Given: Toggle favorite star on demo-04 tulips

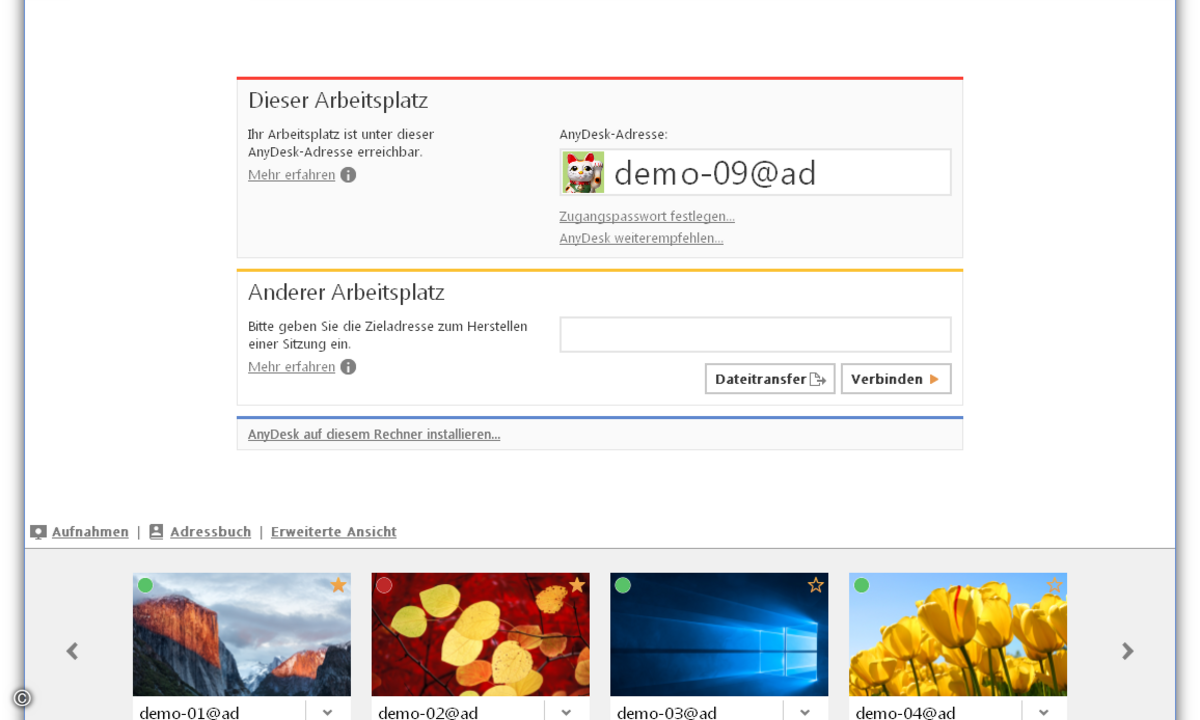Looking at the screenshot, I should 1054,585.
